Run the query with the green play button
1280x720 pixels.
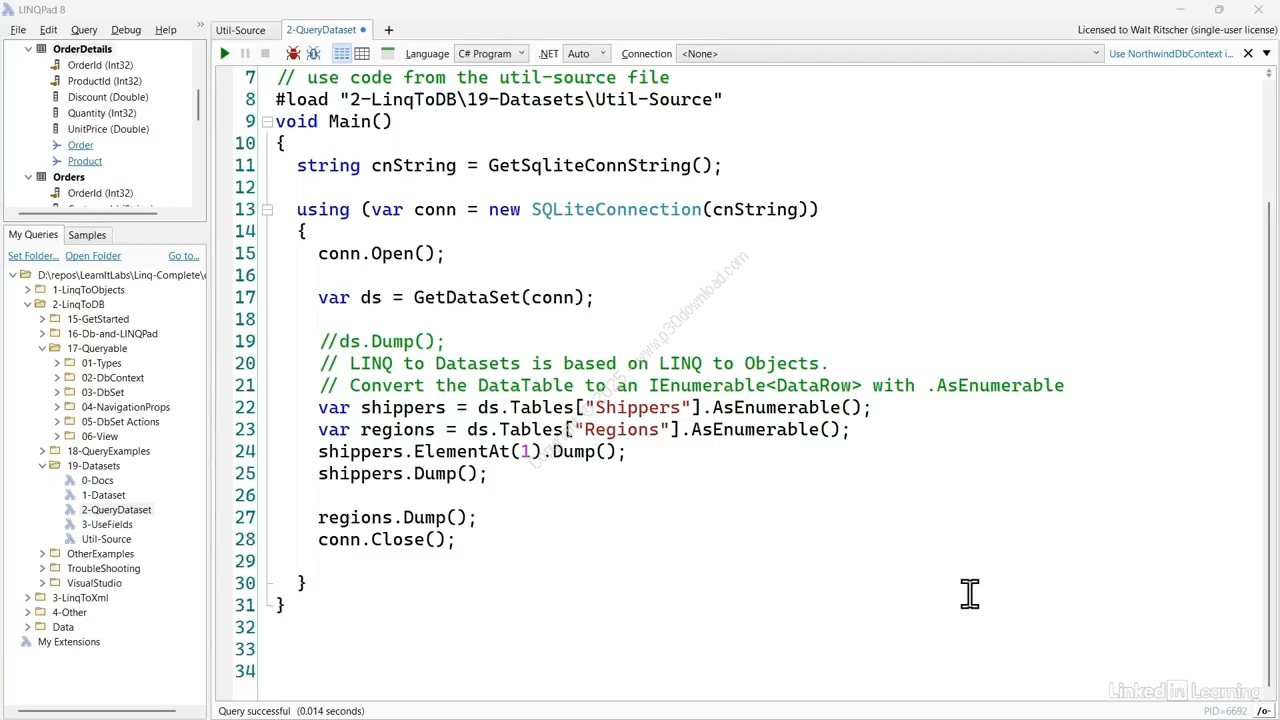pyautogui.click(x=225, y=54)
